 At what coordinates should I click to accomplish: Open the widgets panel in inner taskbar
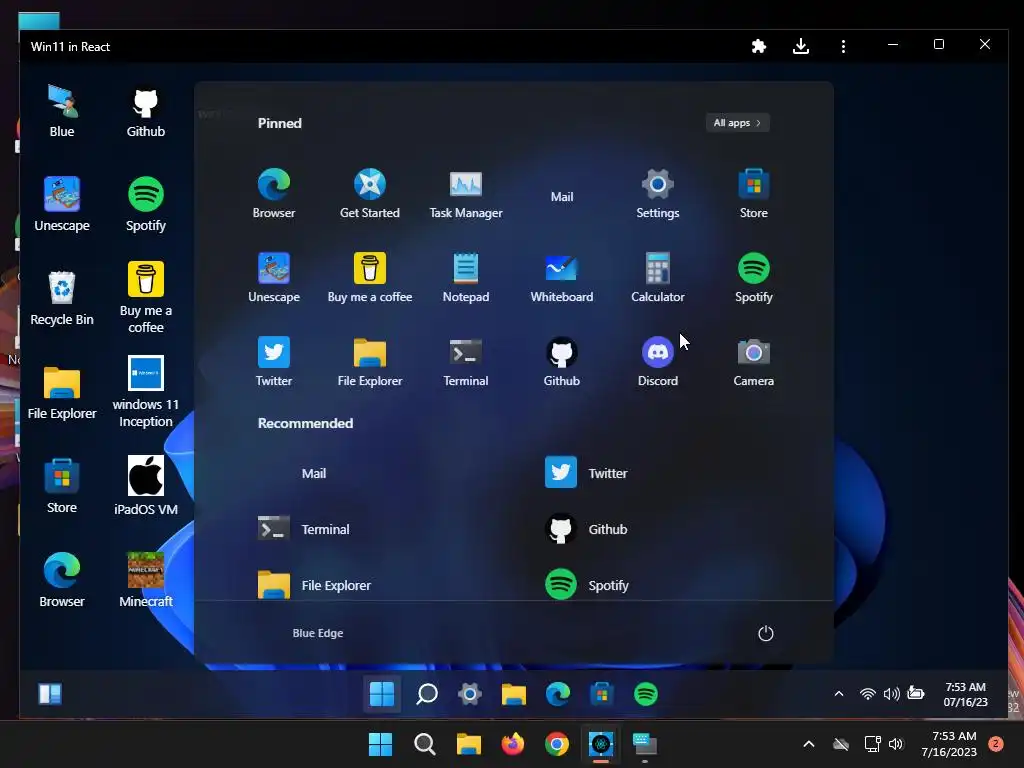[50, 694]
